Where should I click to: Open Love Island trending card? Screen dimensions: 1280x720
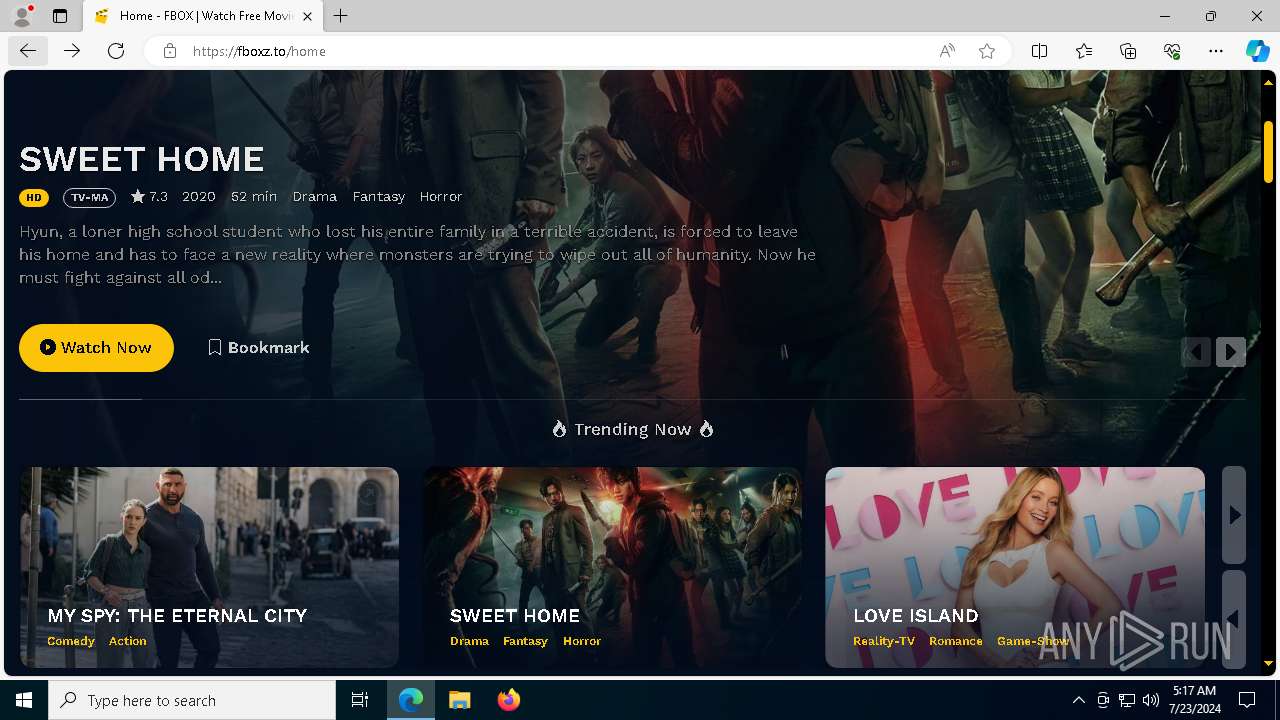click(x=1015, y=567)
